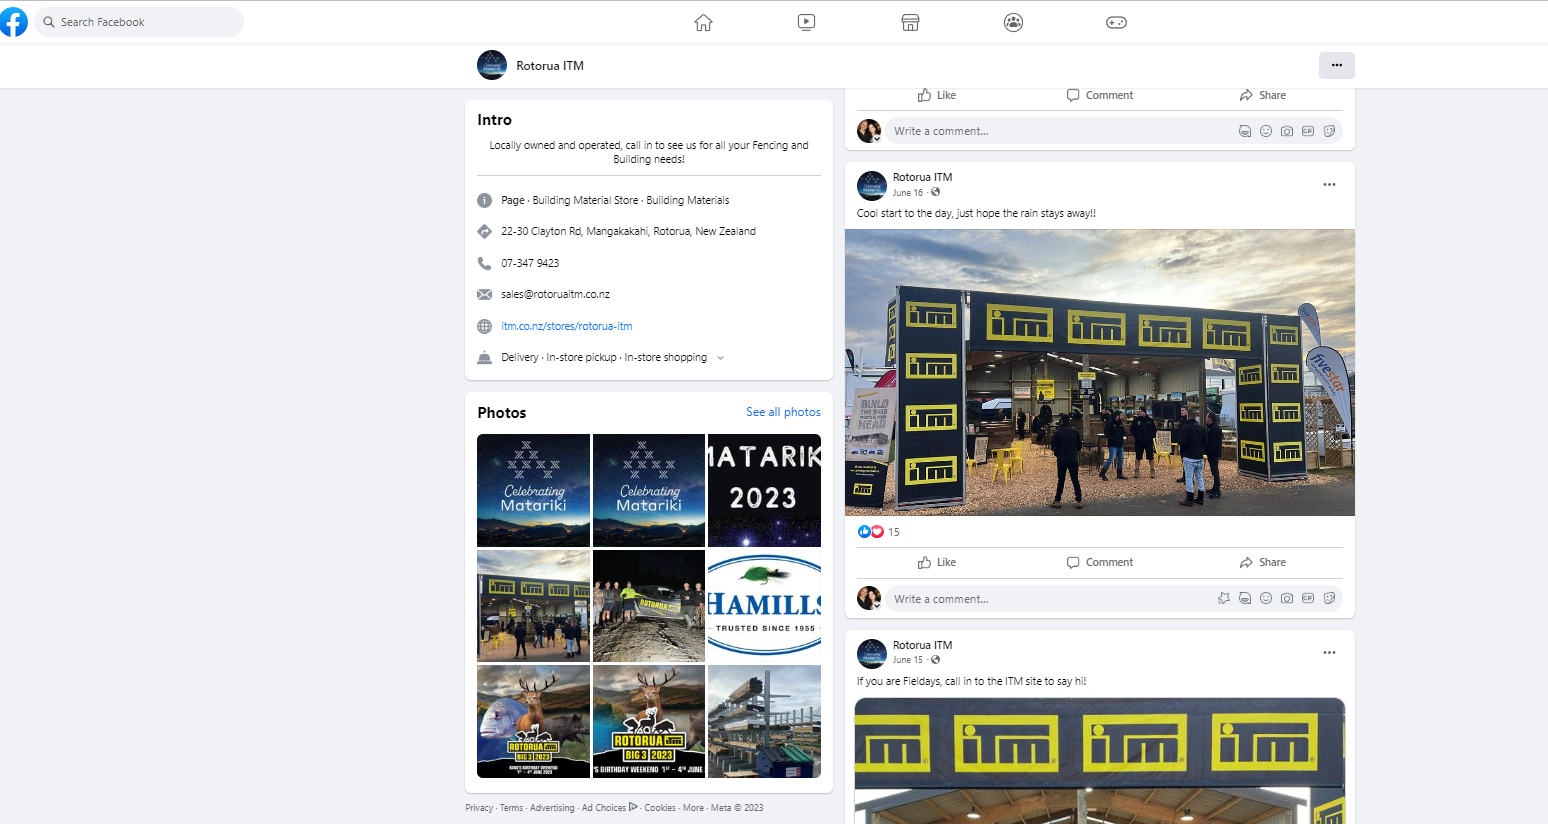Expand the More footer menu

[693, 808]
